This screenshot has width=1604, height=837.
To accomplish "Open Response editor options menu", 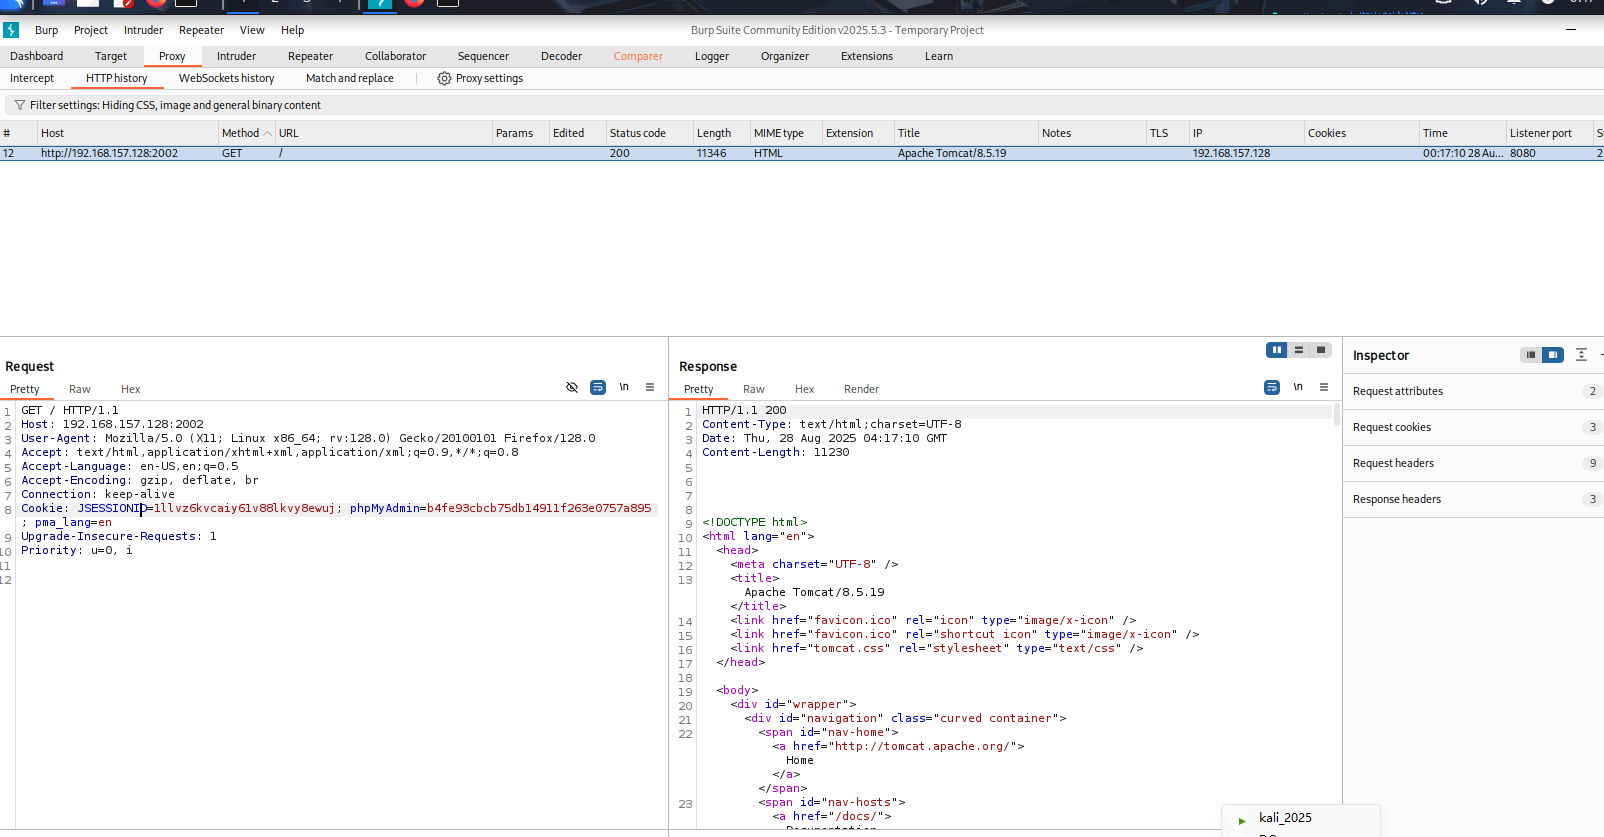I will tap(1324, 387).
